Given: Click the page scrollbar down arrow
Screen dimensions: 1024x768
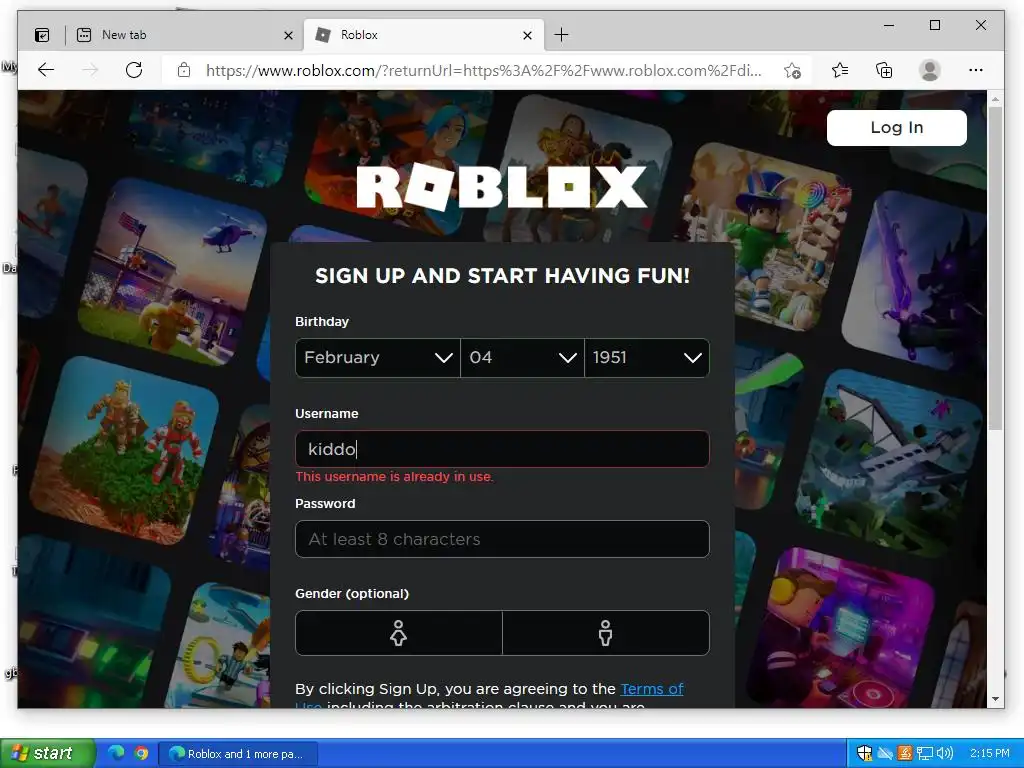Looking at the screenshot, I should 995,699.
